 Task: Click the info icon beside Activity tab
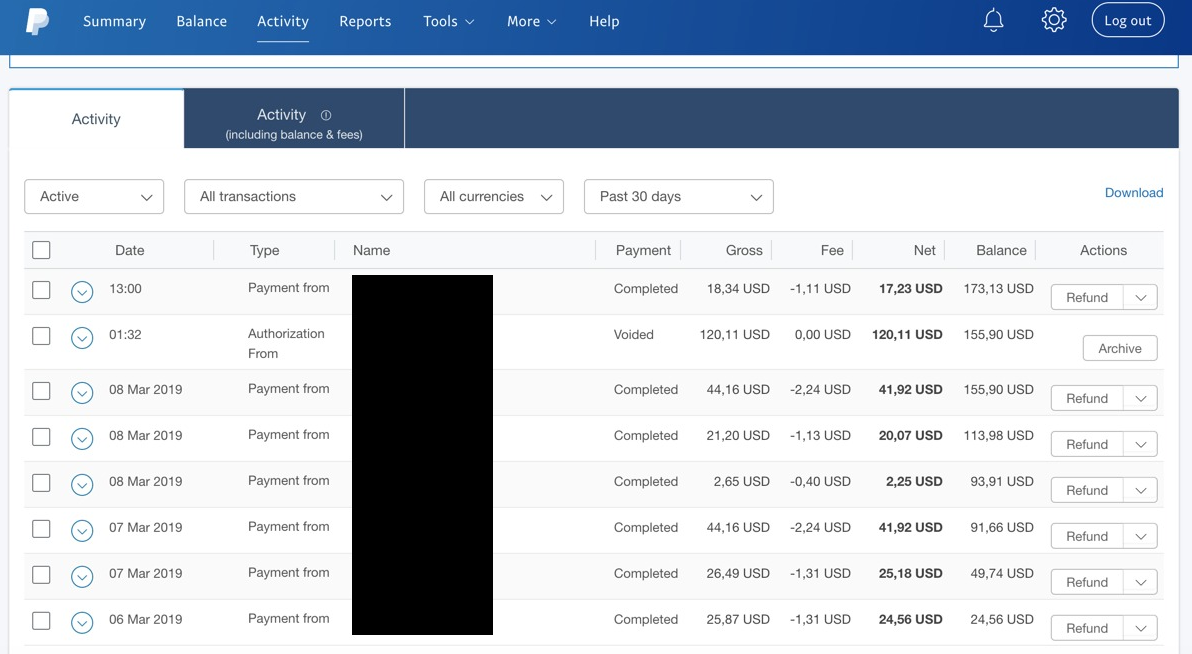(326, 116)
